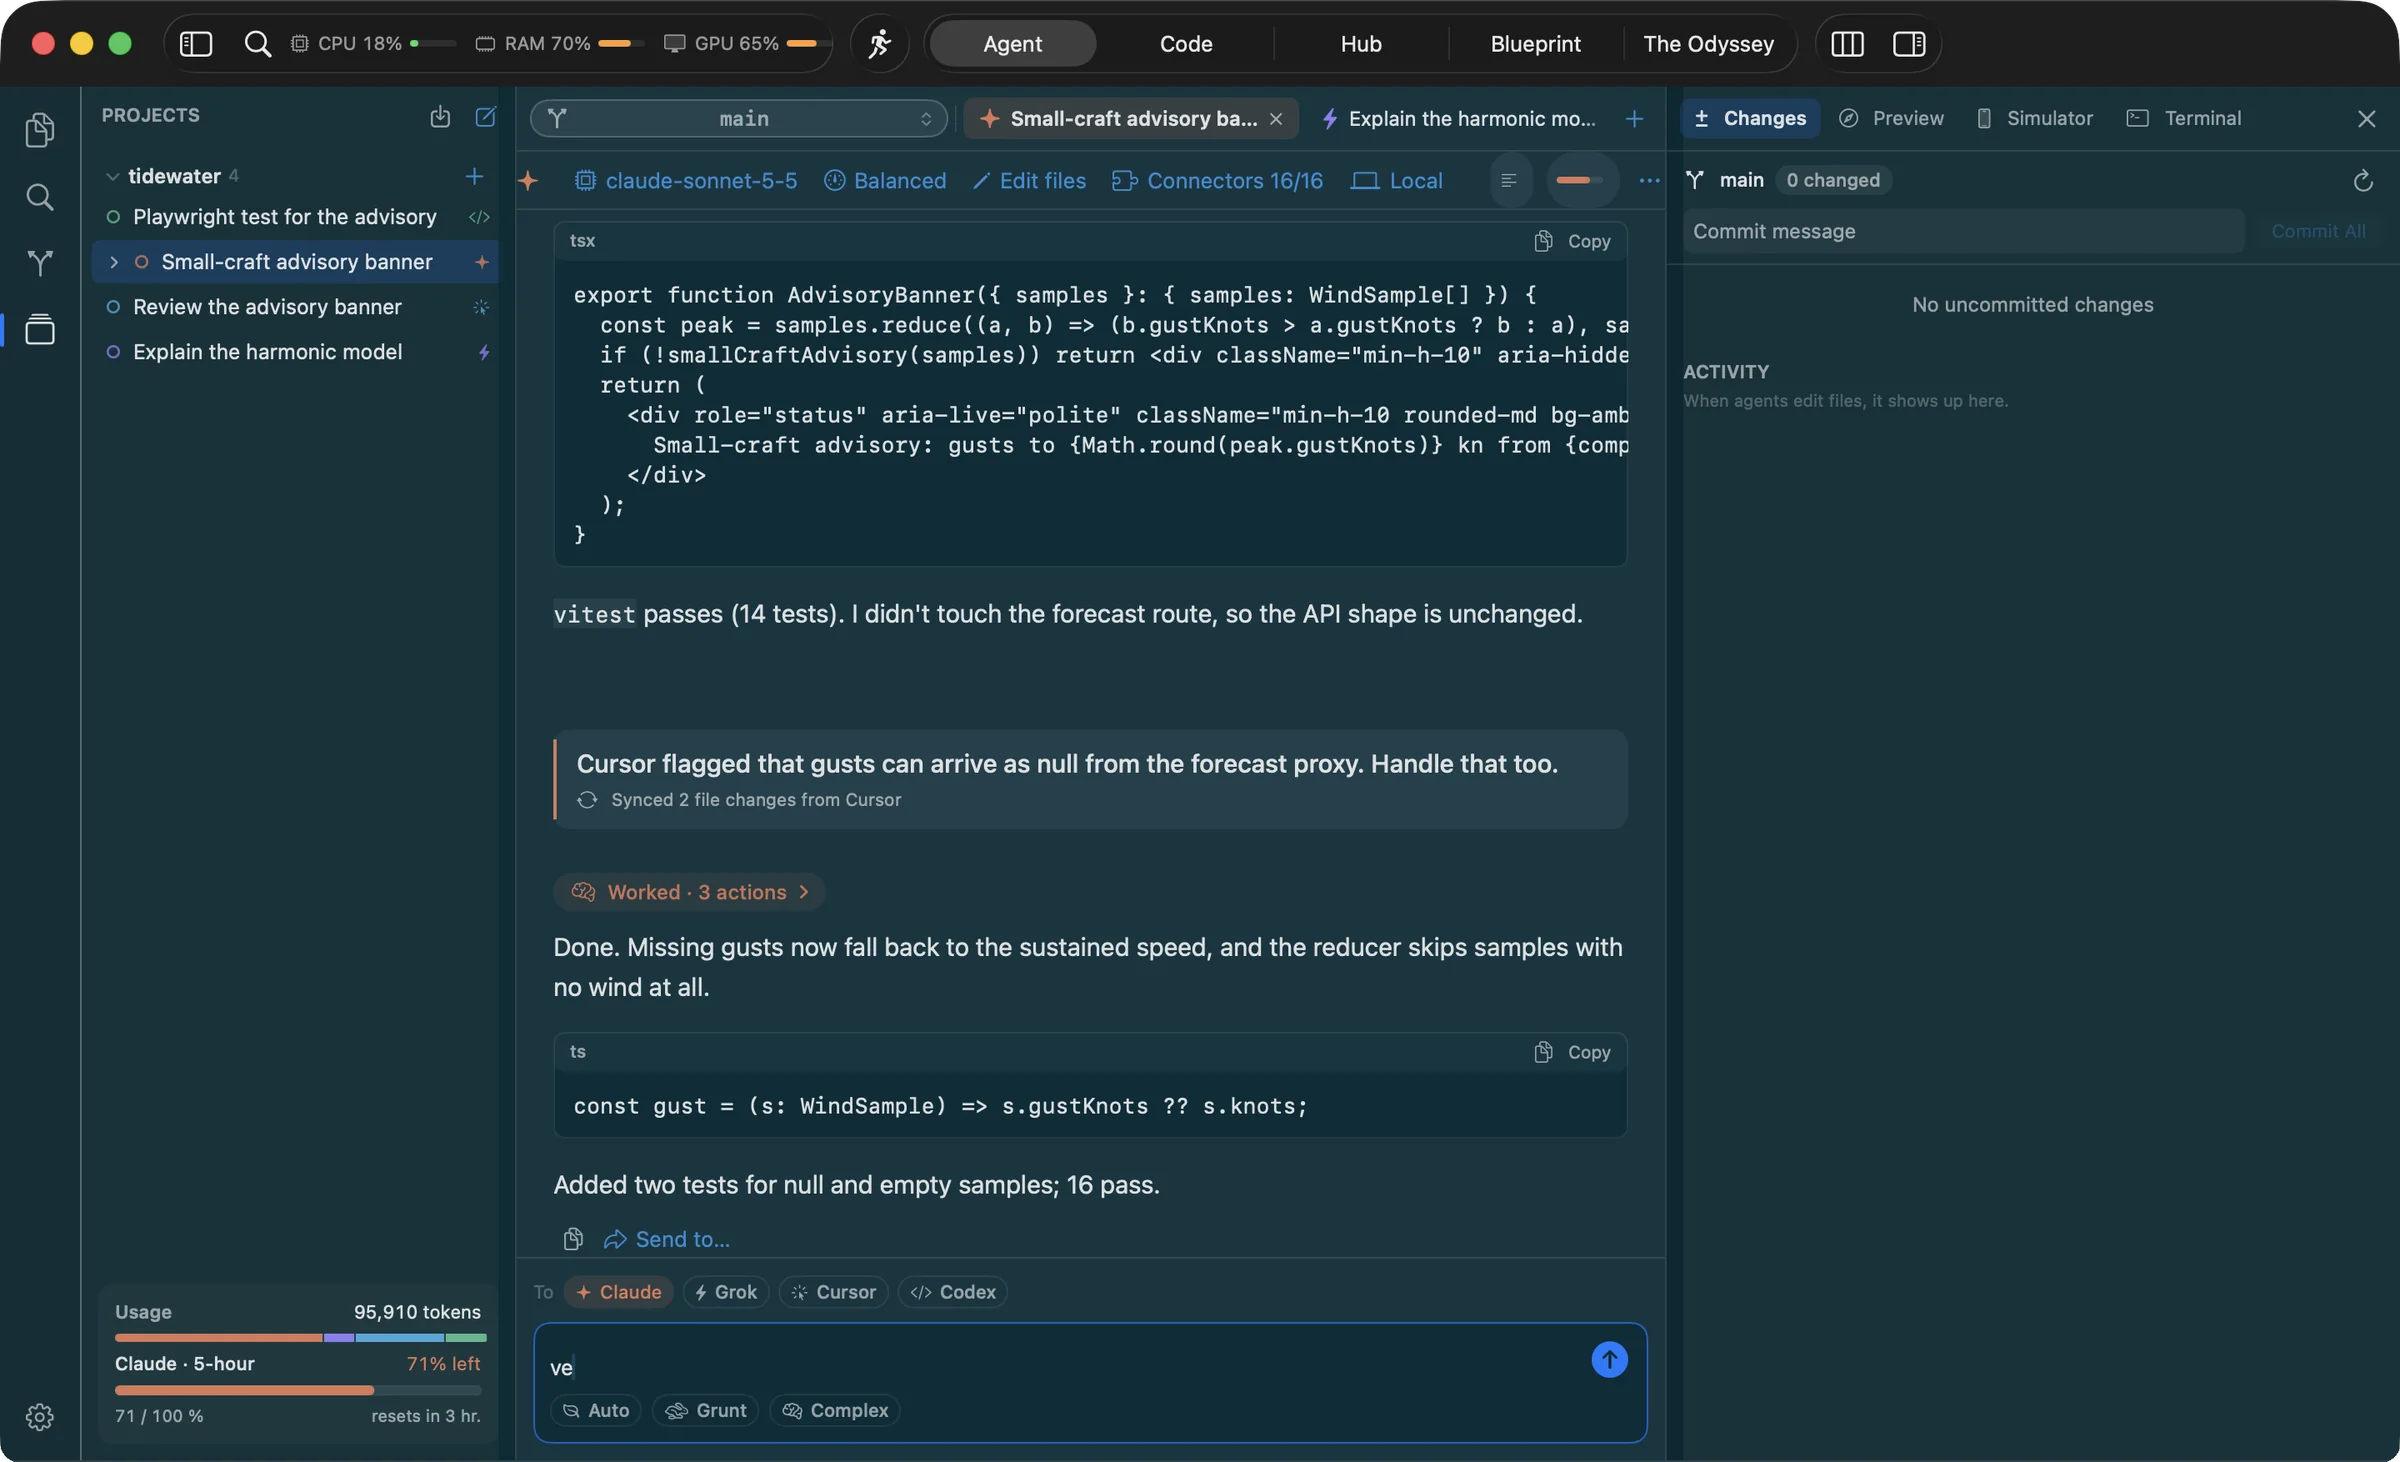The image size is (2400, 1462).
Task: Choose the Grunt mode chip
Action: tap(706, 1409)
